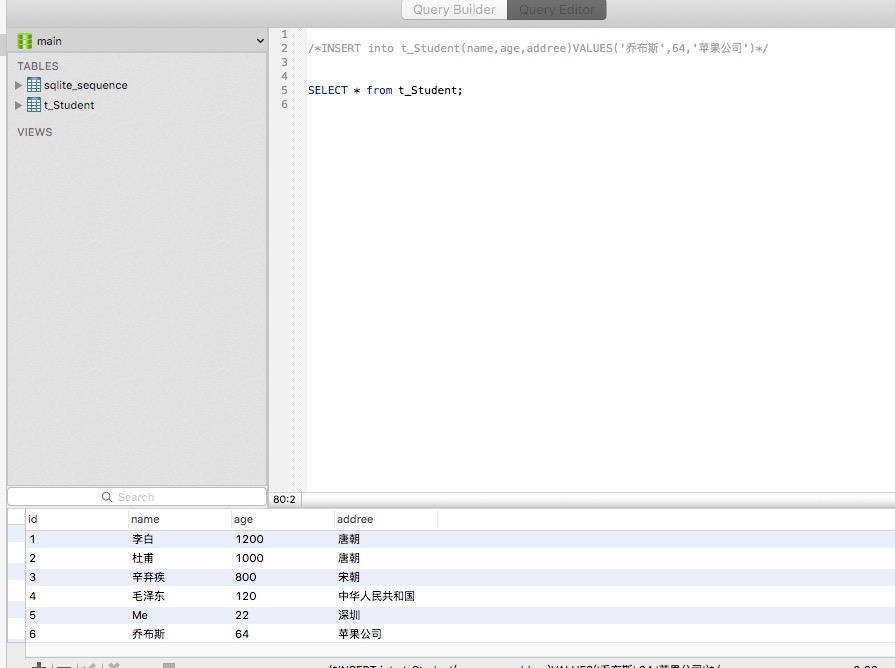Click the SELECT statement line in editor
The height and width of the screenshot is (668, 895).
coord(385,90)
